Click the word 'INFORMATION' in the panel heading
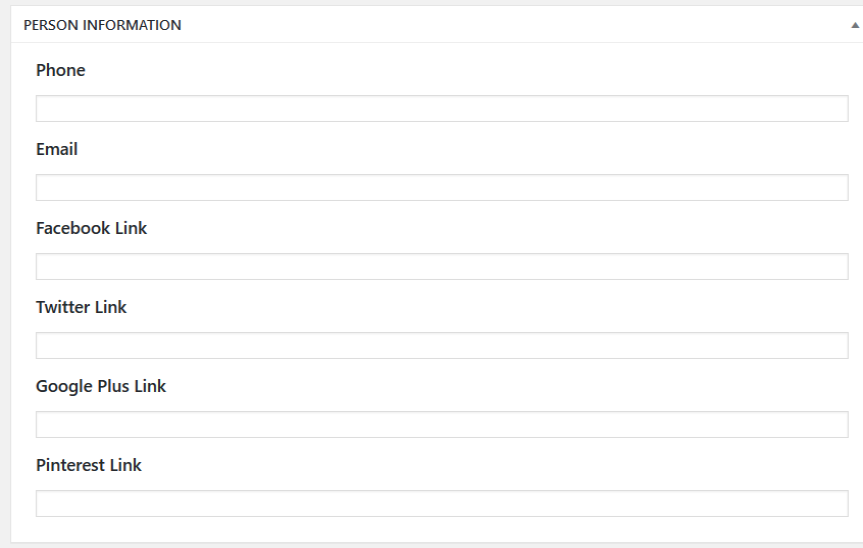 134,25
